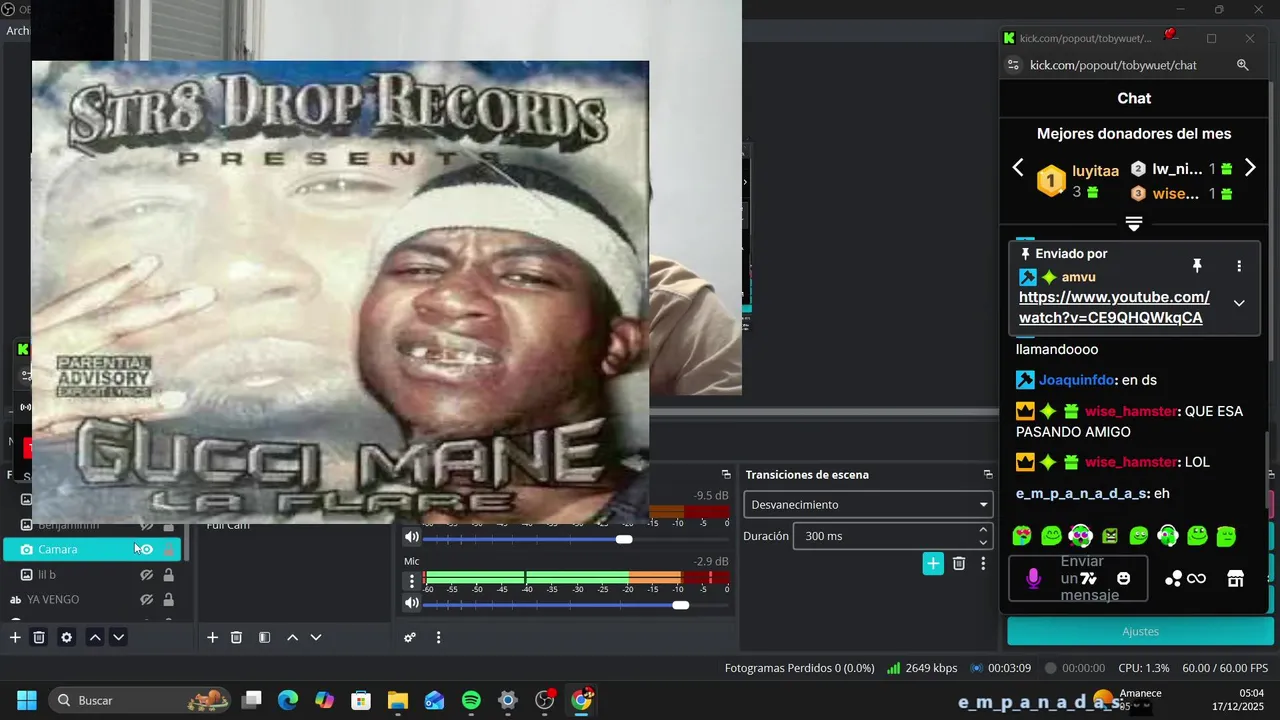Screen dimensions: 1280x720
Task: Open Spotify from the taskbar
Action: pyautogui.click(x=471, y=700)
